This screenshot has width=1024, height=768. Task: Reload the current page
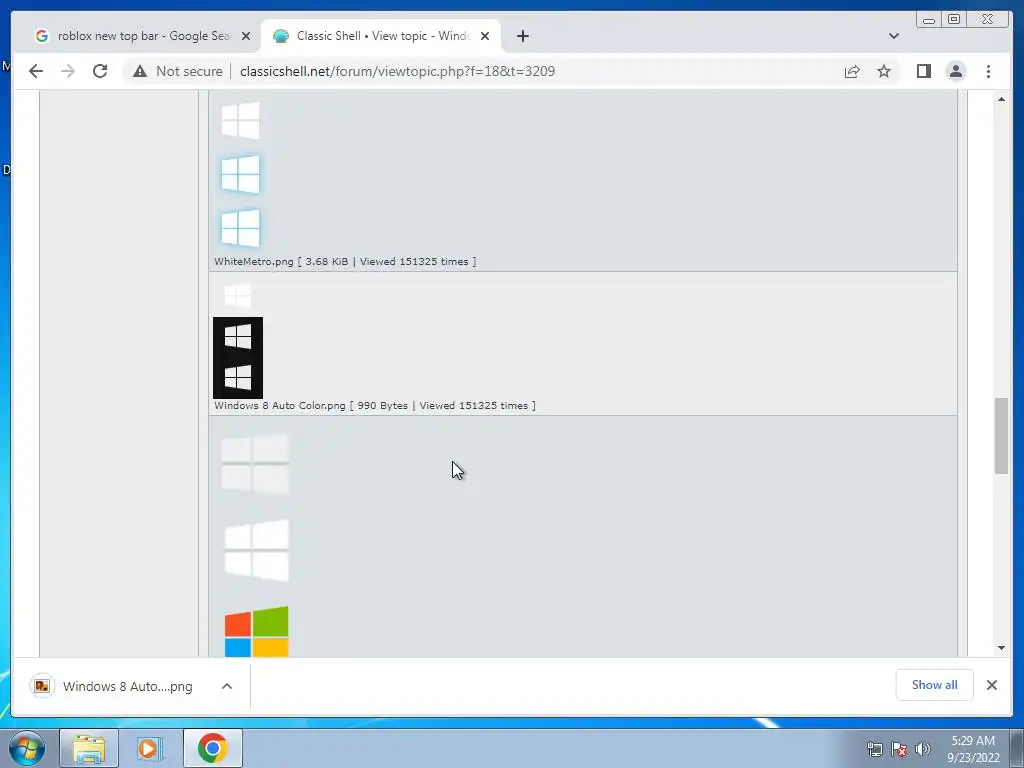pos(100,71)
